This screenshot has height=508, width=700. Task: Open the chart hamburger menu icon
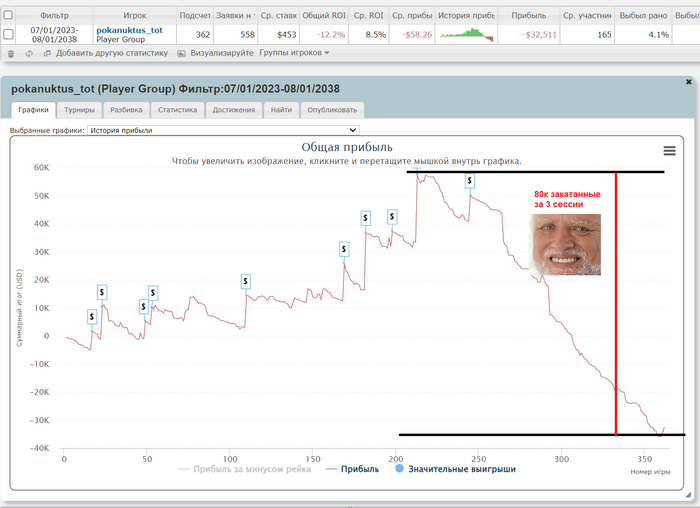point(669,151)
